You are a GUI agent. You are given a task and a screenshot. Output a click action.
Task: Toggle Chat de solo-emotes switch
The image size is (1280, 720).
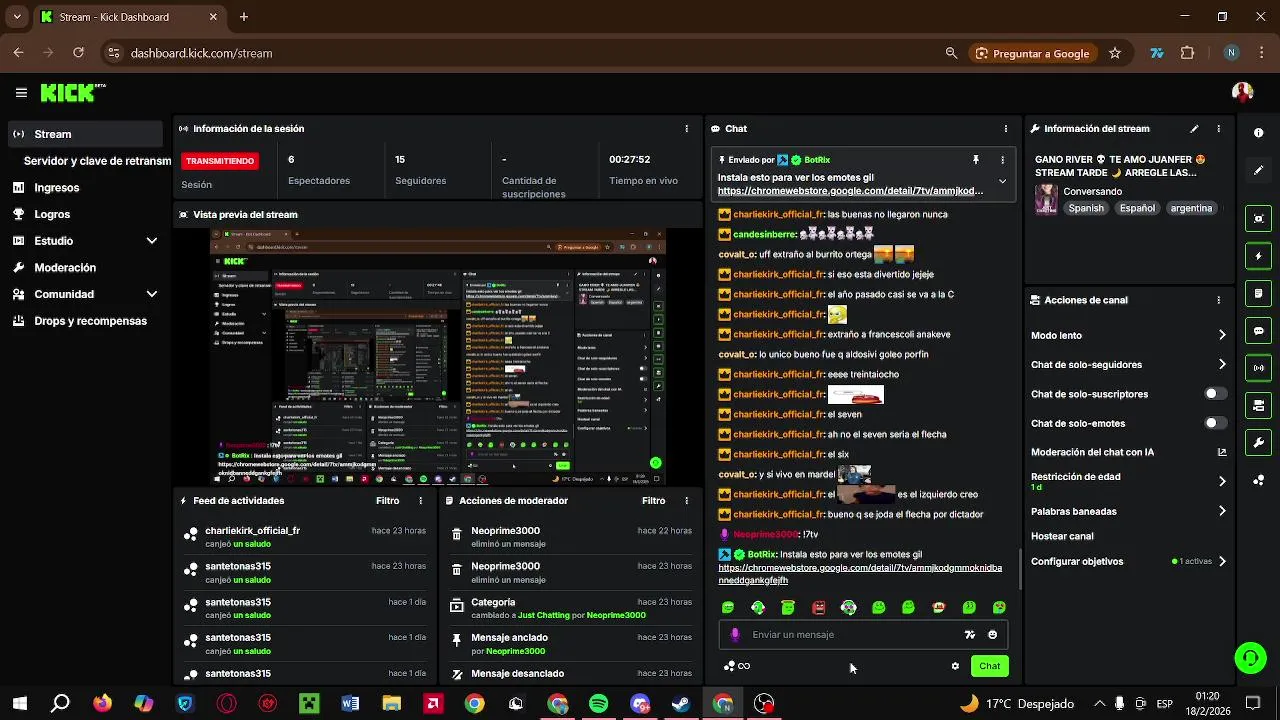(x=1215, y=423)
